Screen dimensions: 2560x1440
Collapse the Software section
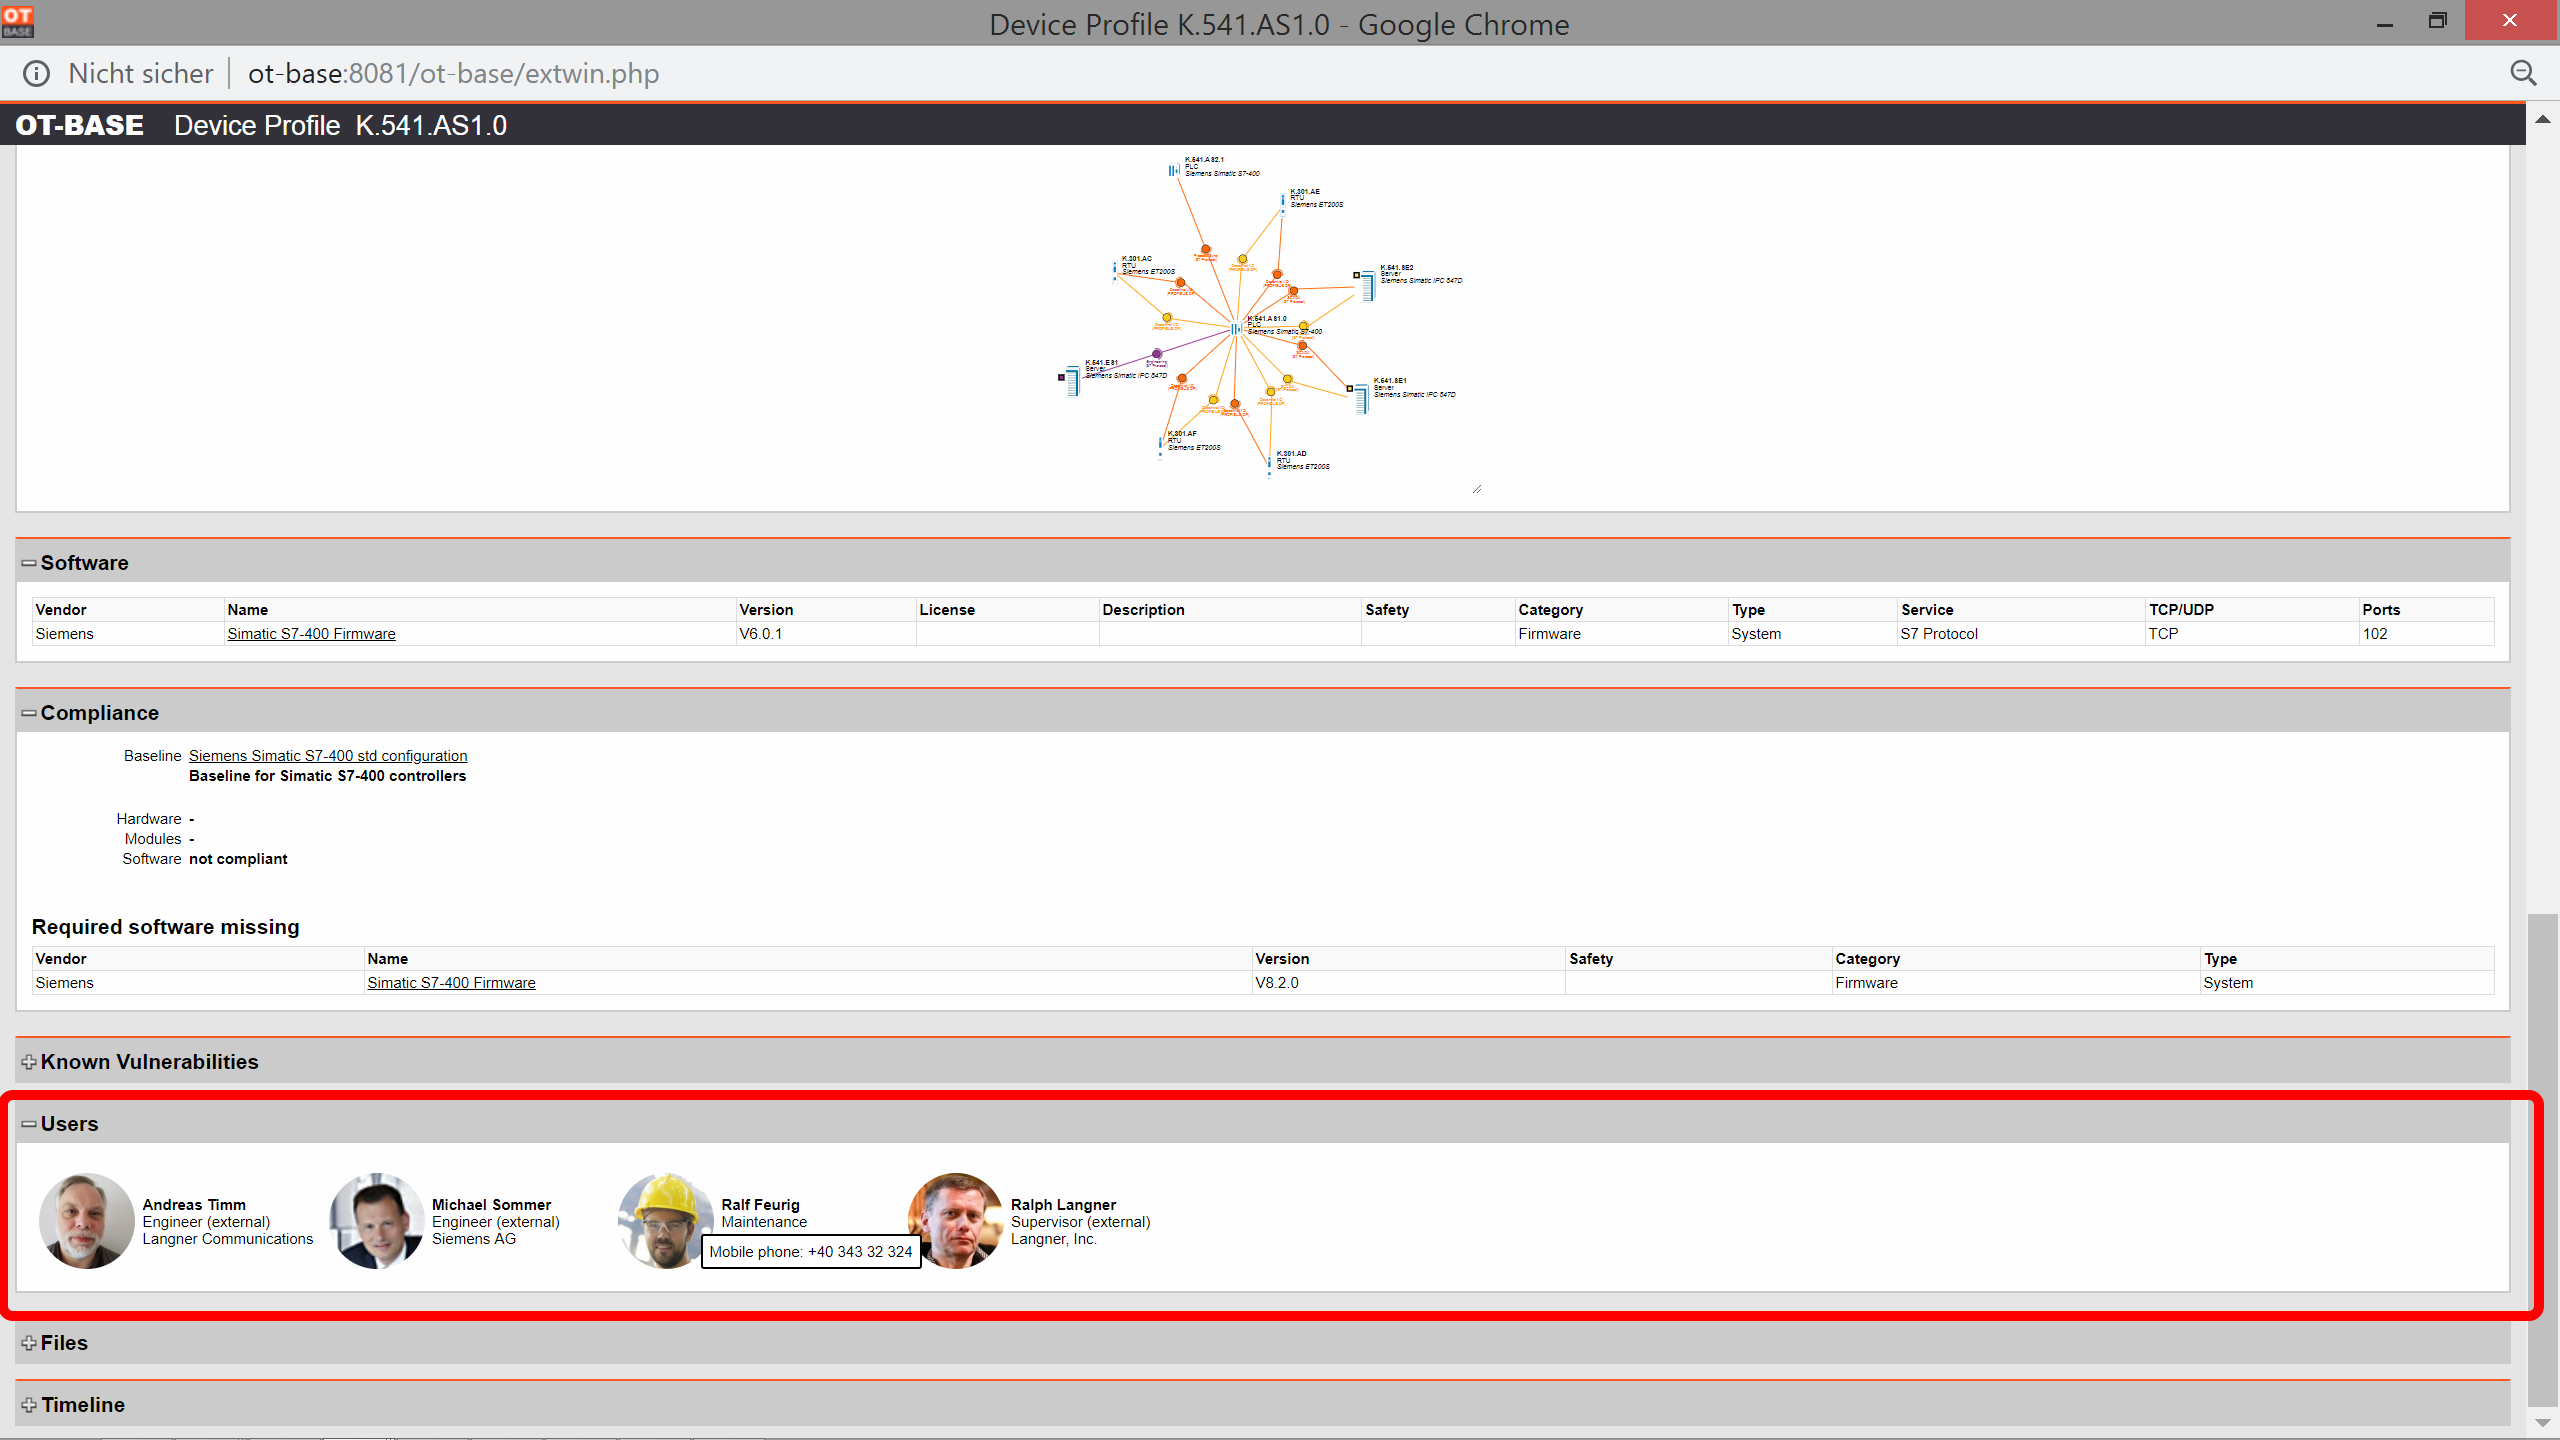pyautogui.click(x=28, y=563)
